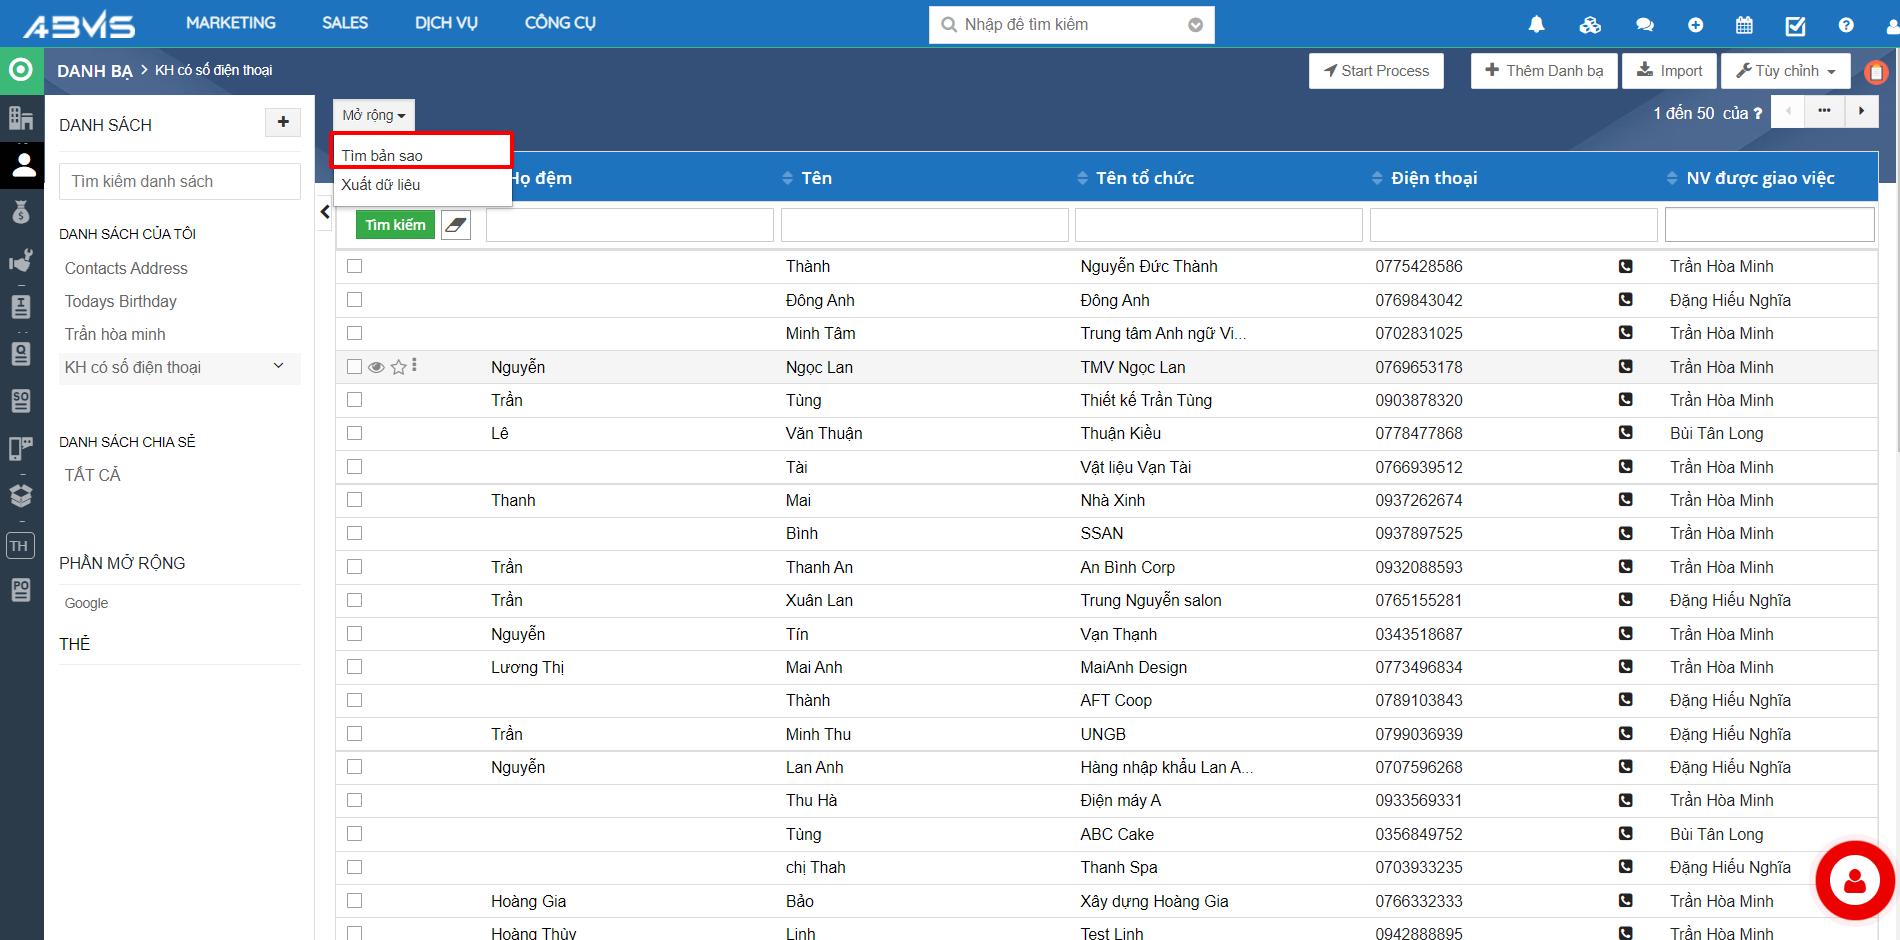Screen dimensions: 1900x940
Task: Select Xuất dữ liệu from the menu
Action: tap(381, 185)
